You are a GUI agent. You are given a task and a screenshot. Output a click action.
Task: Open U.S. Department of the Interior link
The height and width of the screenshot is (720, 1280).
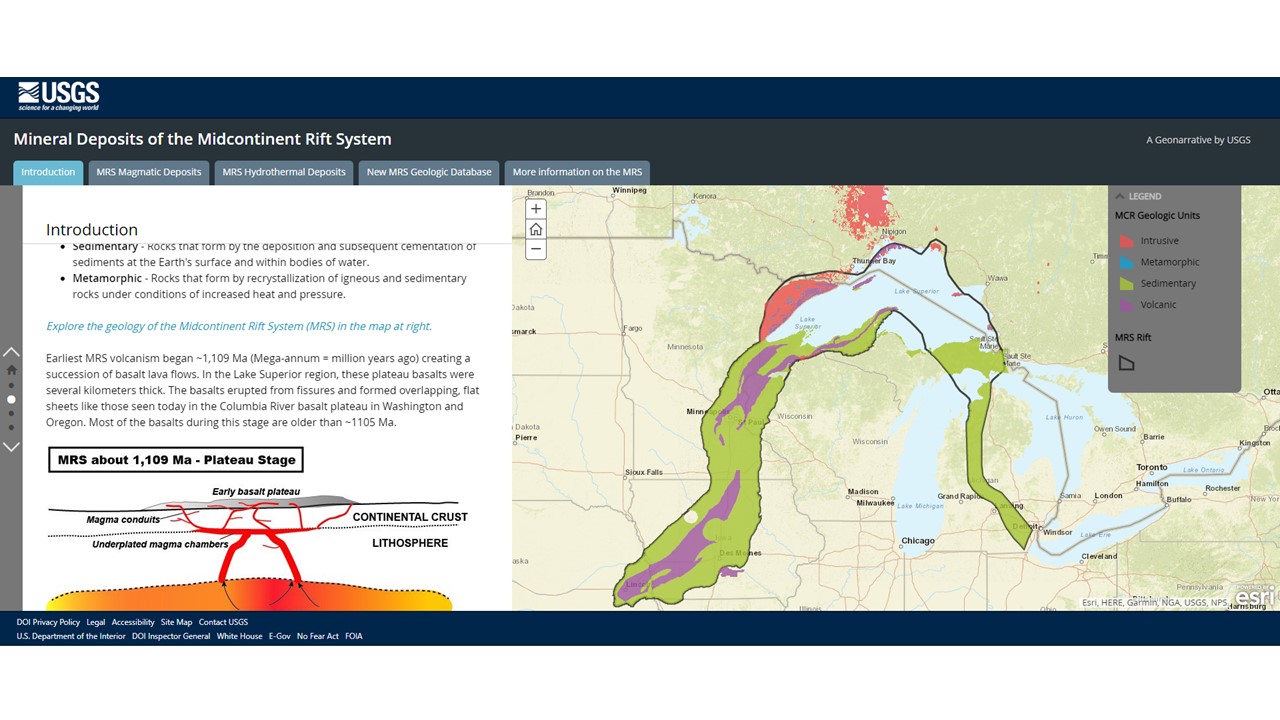coord(71,636)
